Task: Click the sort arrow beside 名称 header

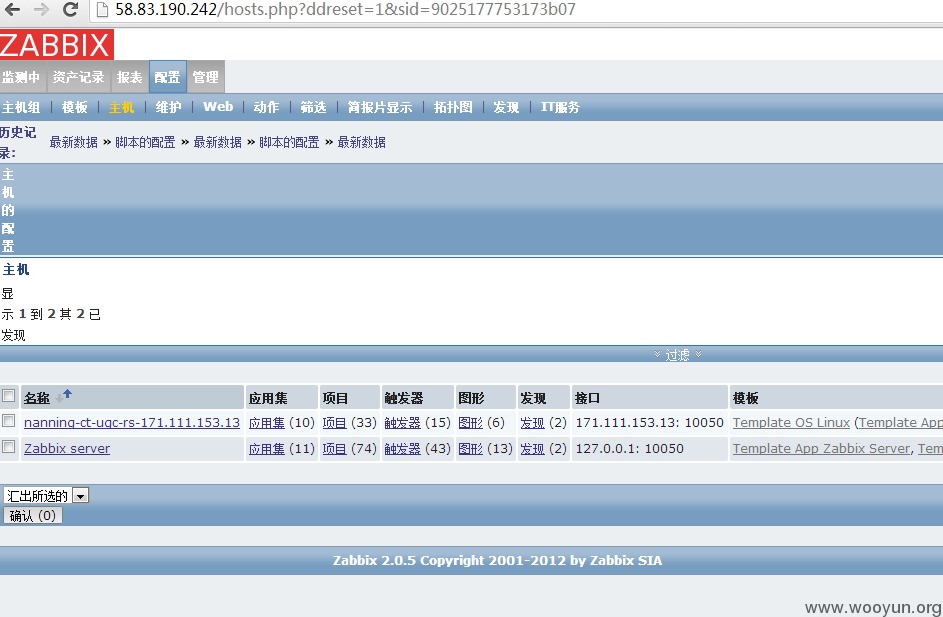Action: tap(64, 396)
